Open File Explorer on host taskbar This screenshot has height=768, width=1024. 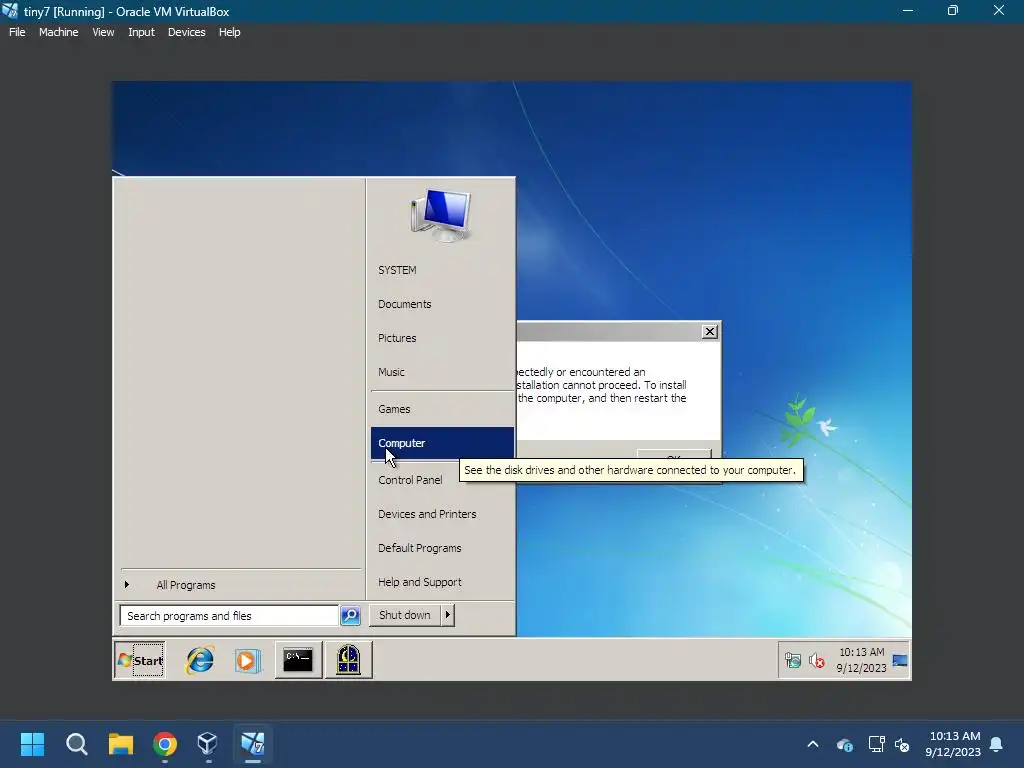pyautogui.click(x=121, y=744)
